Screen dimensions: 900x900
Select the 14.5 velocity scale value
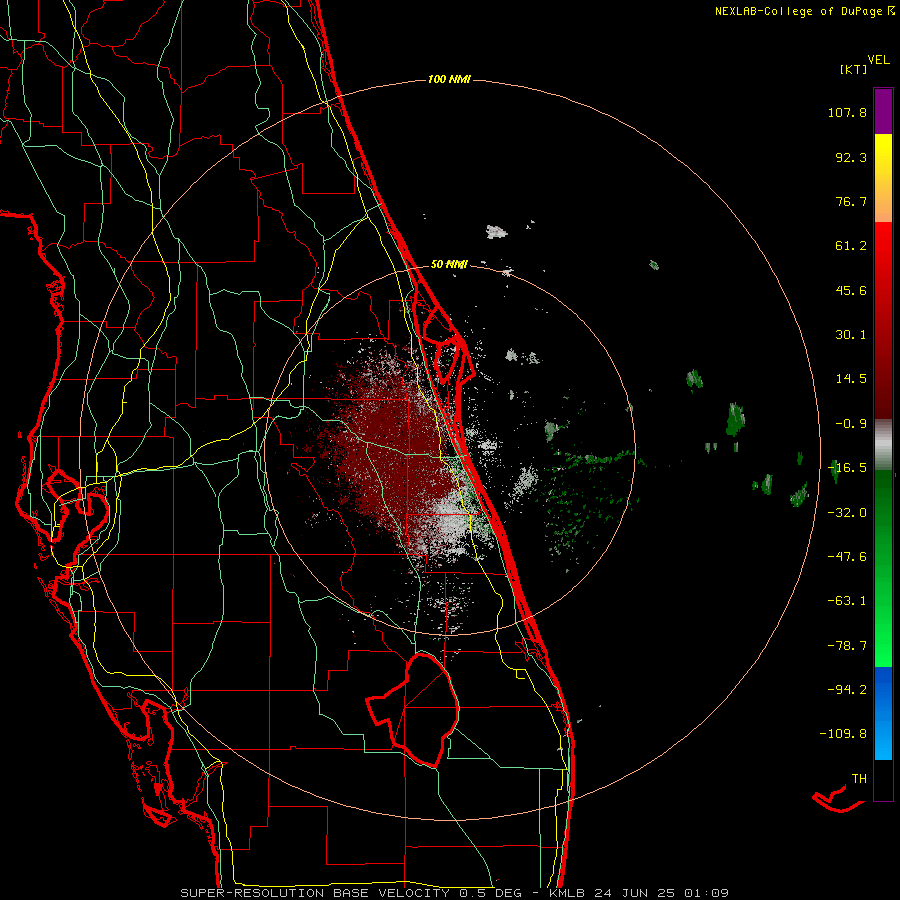coord(851,379)
